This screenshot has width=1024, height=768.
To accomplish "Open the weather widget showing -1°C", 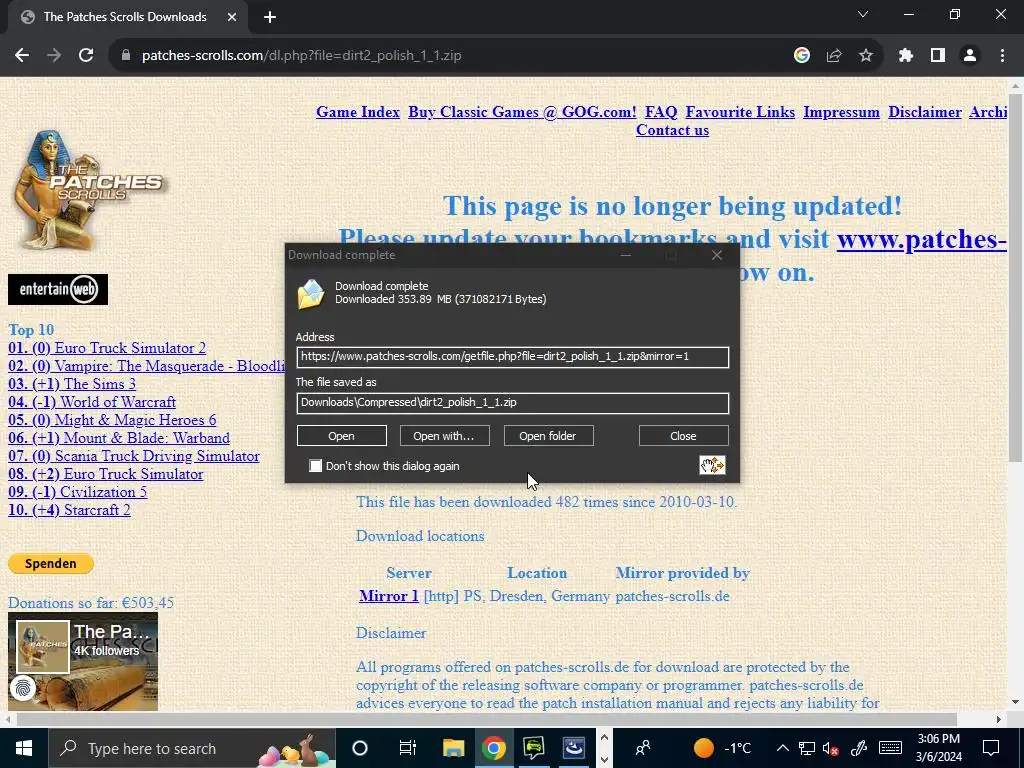I will (722, 748).
